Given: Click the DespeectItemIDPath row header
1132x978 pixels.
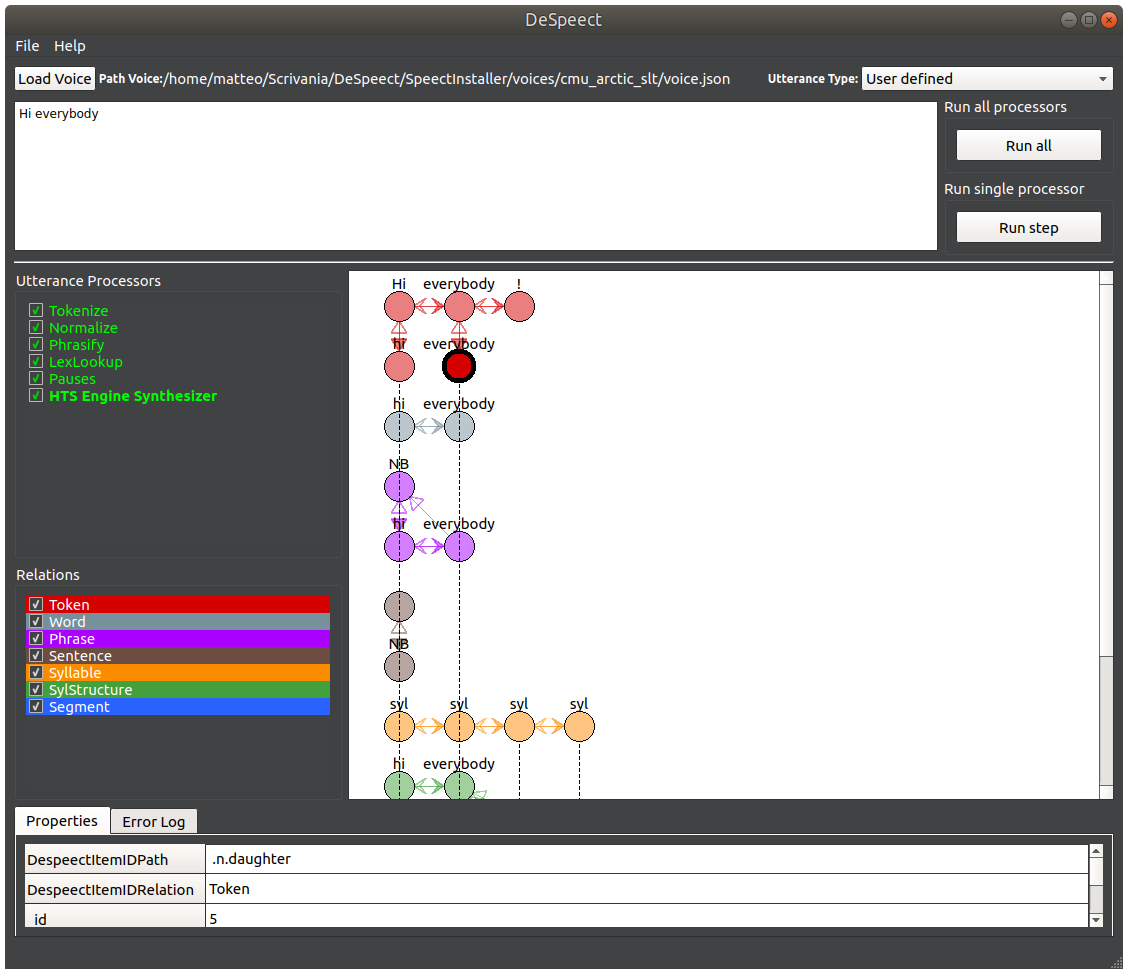Looking at the screenshot, I should [x=116, y=860].
